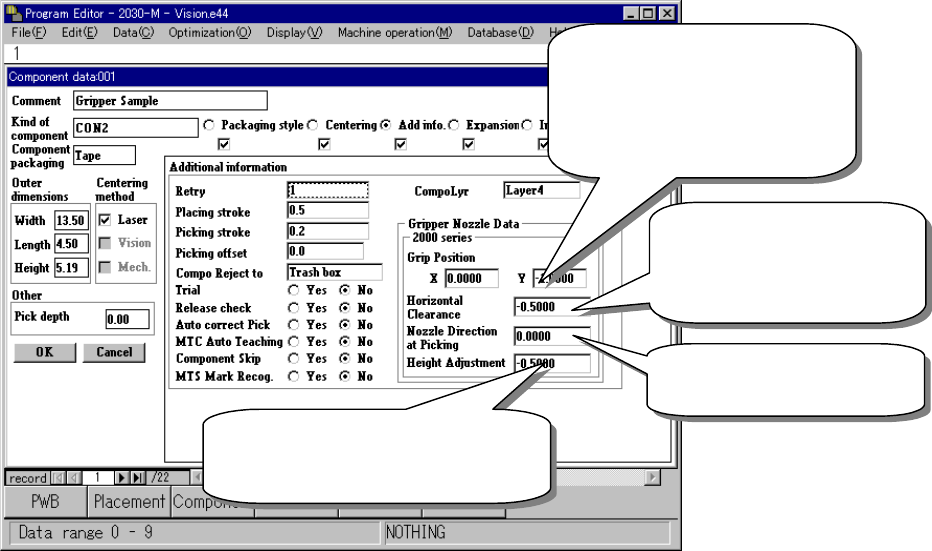Set MTC Auto Teaching to Yes

294,342
